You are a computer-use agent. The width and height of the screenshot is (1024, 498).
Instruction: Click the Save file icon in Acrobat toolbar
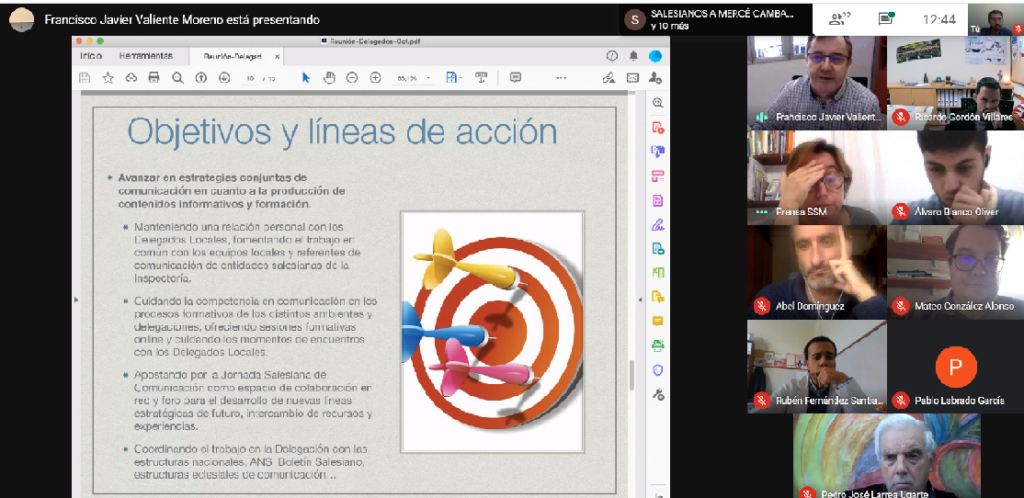click(84, 78)
